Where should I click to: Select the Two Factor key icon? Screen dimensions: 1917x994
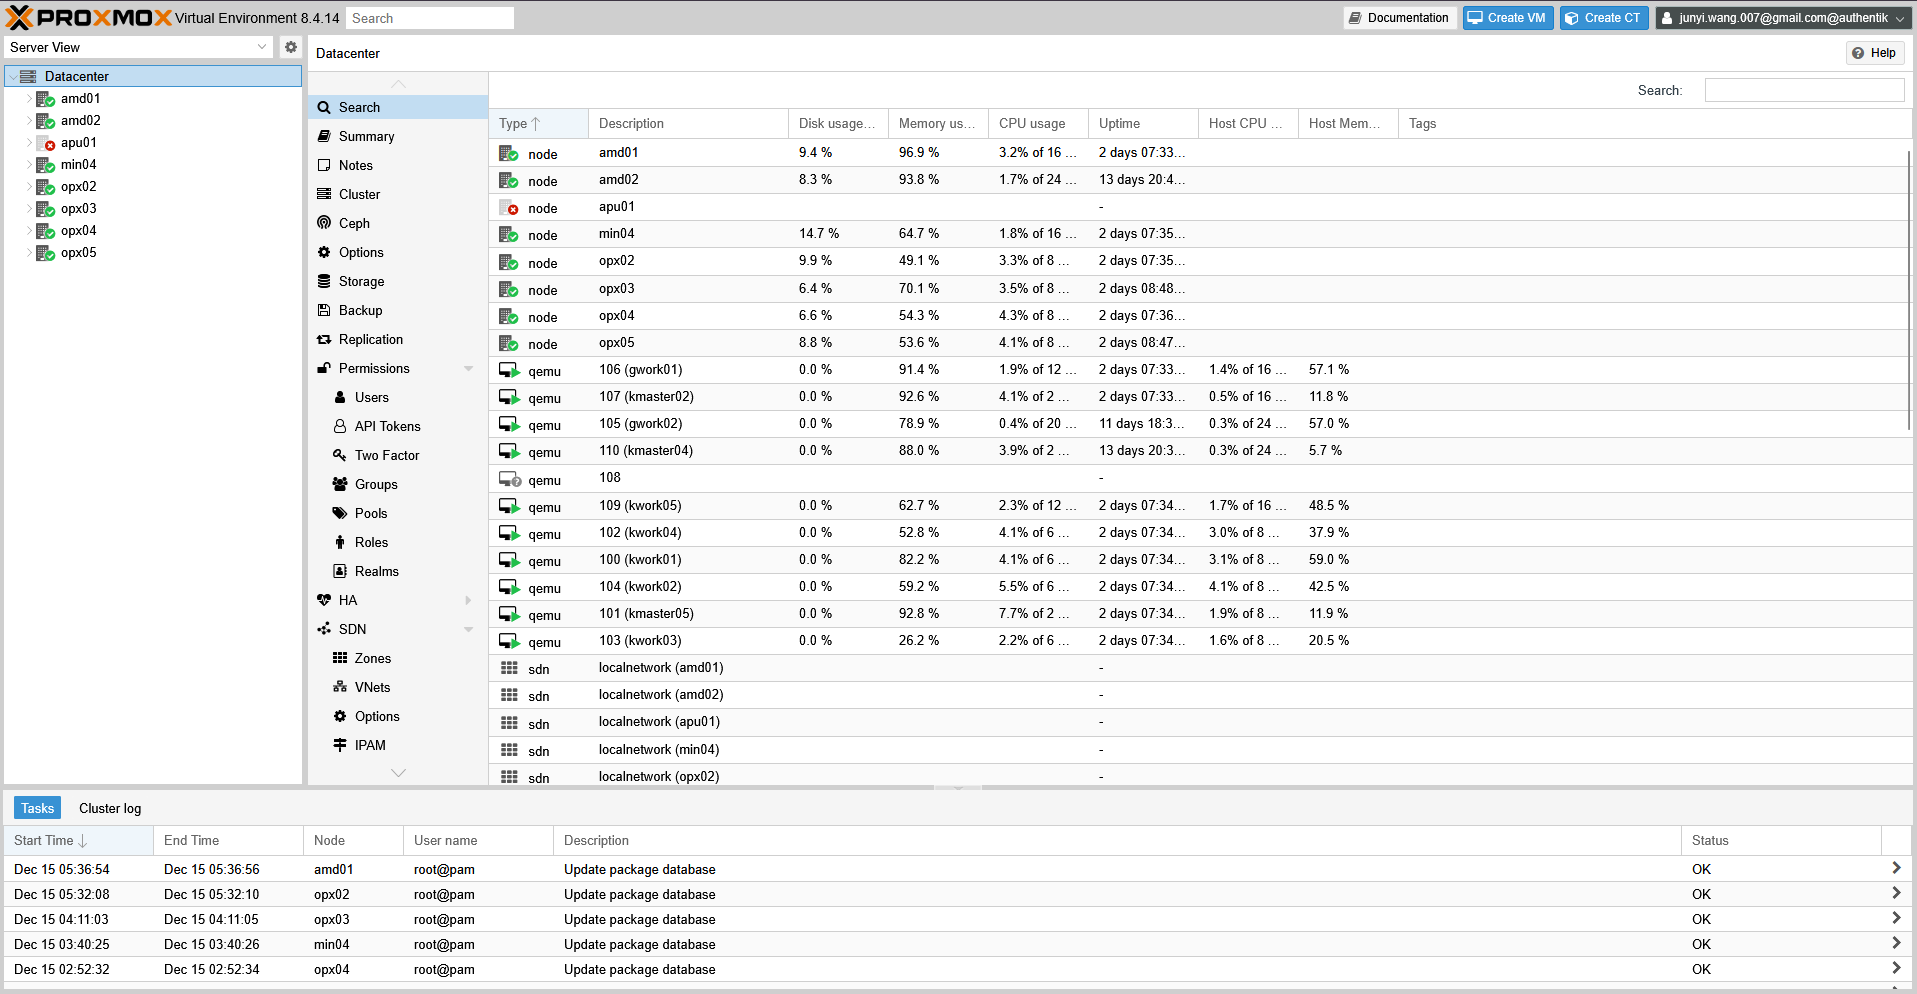pos(340,455)
